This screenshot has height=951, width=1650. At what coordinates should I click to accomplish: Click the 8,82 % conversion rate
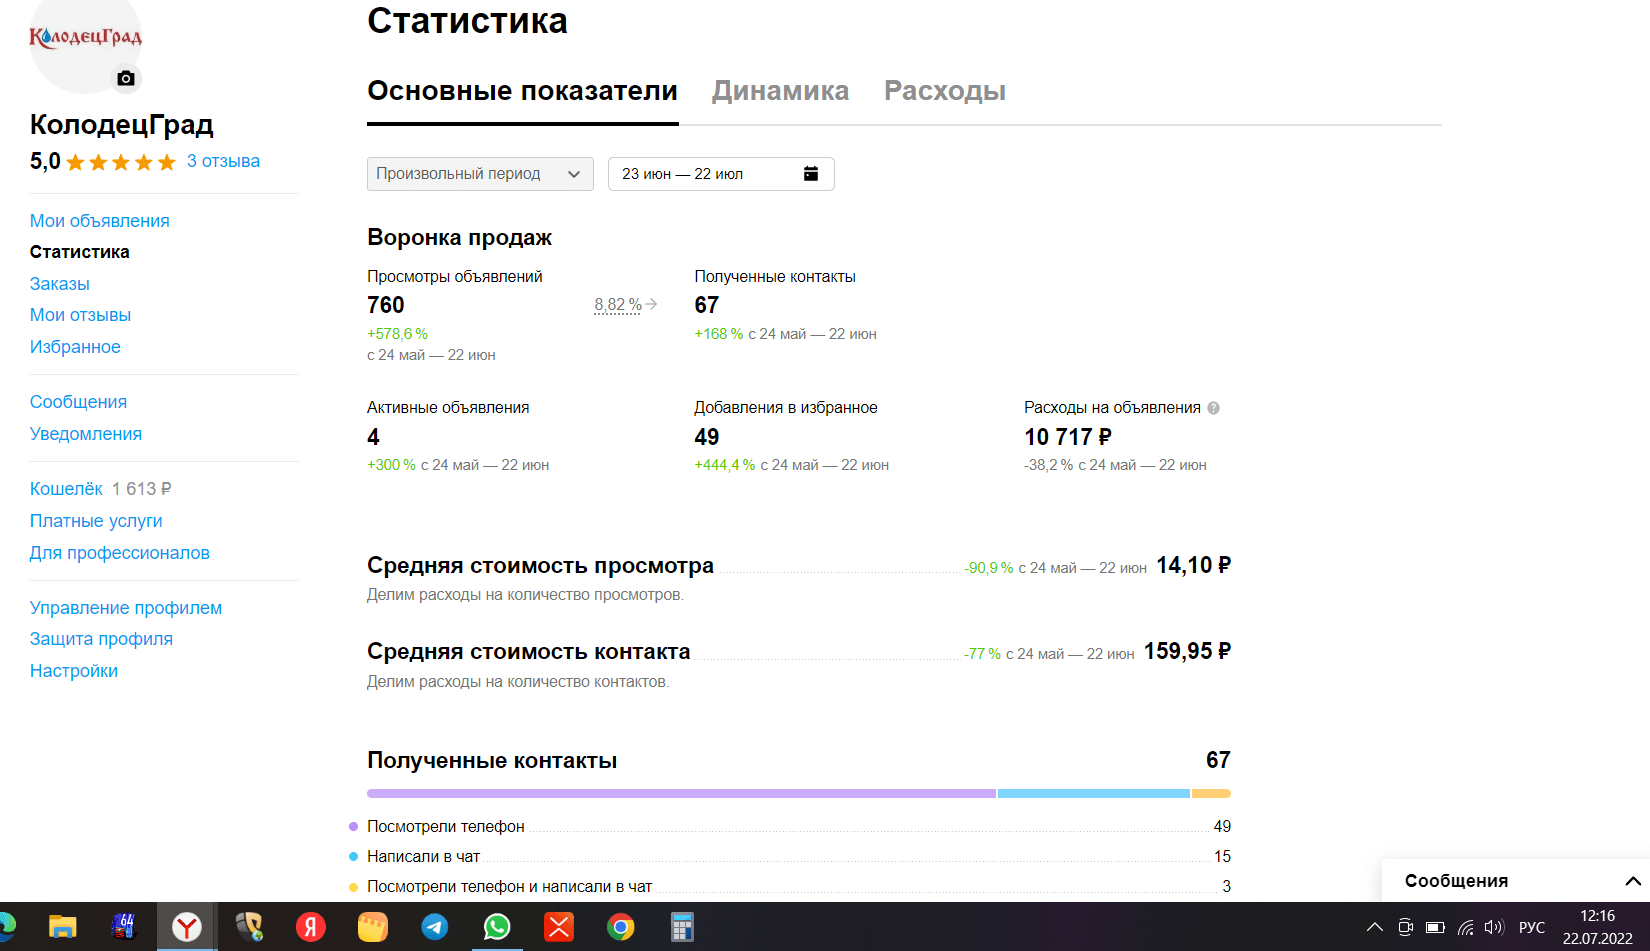point(618,305)
